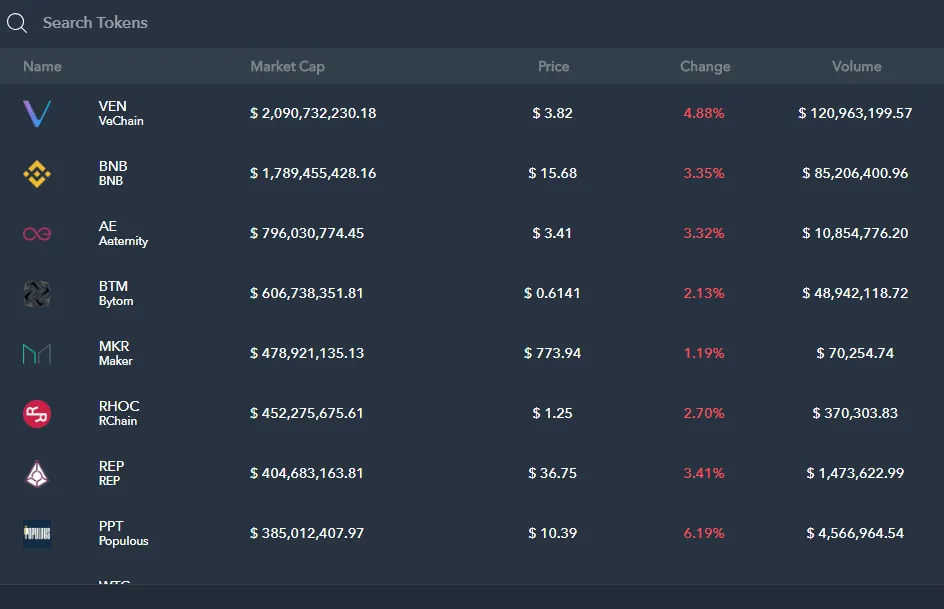This screenshot has width=944, height=609.
Task: Click the Populous logo icon
Action: pos(37,534)
